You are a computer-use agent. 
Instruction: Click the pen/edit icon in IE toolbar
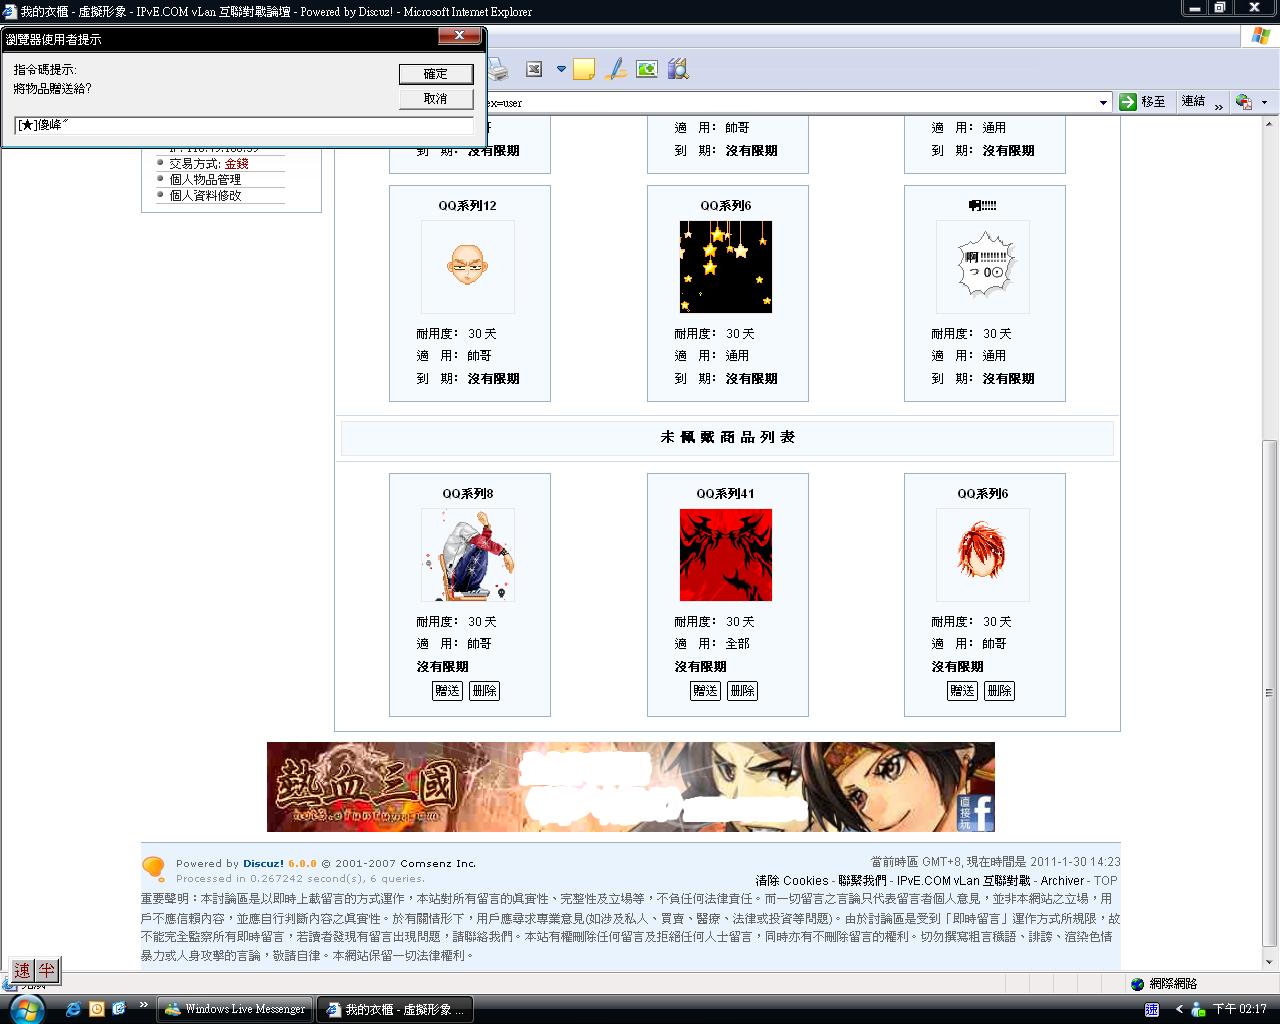pos(616,69)
